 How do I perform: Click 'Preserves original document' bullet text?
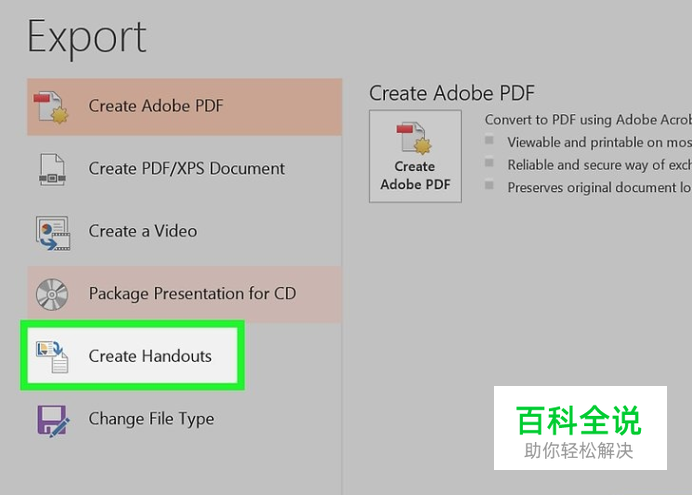tap(599, 188)
